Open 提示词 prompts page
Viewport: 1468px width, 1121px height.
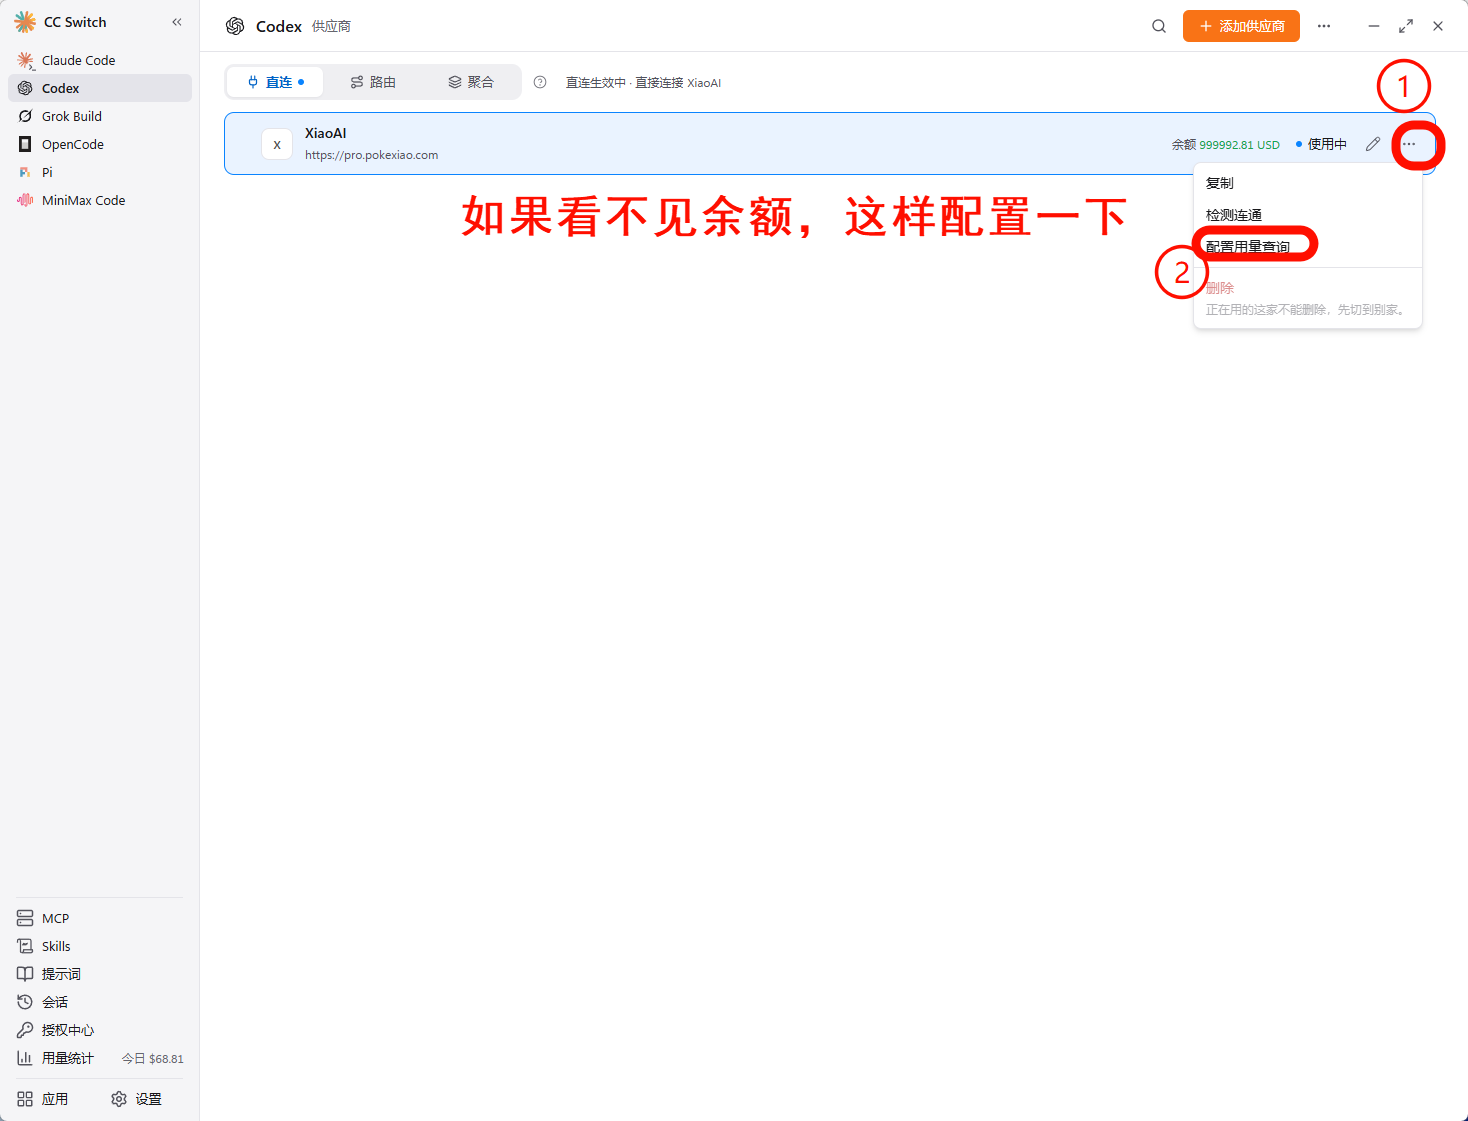pos(100,974)
